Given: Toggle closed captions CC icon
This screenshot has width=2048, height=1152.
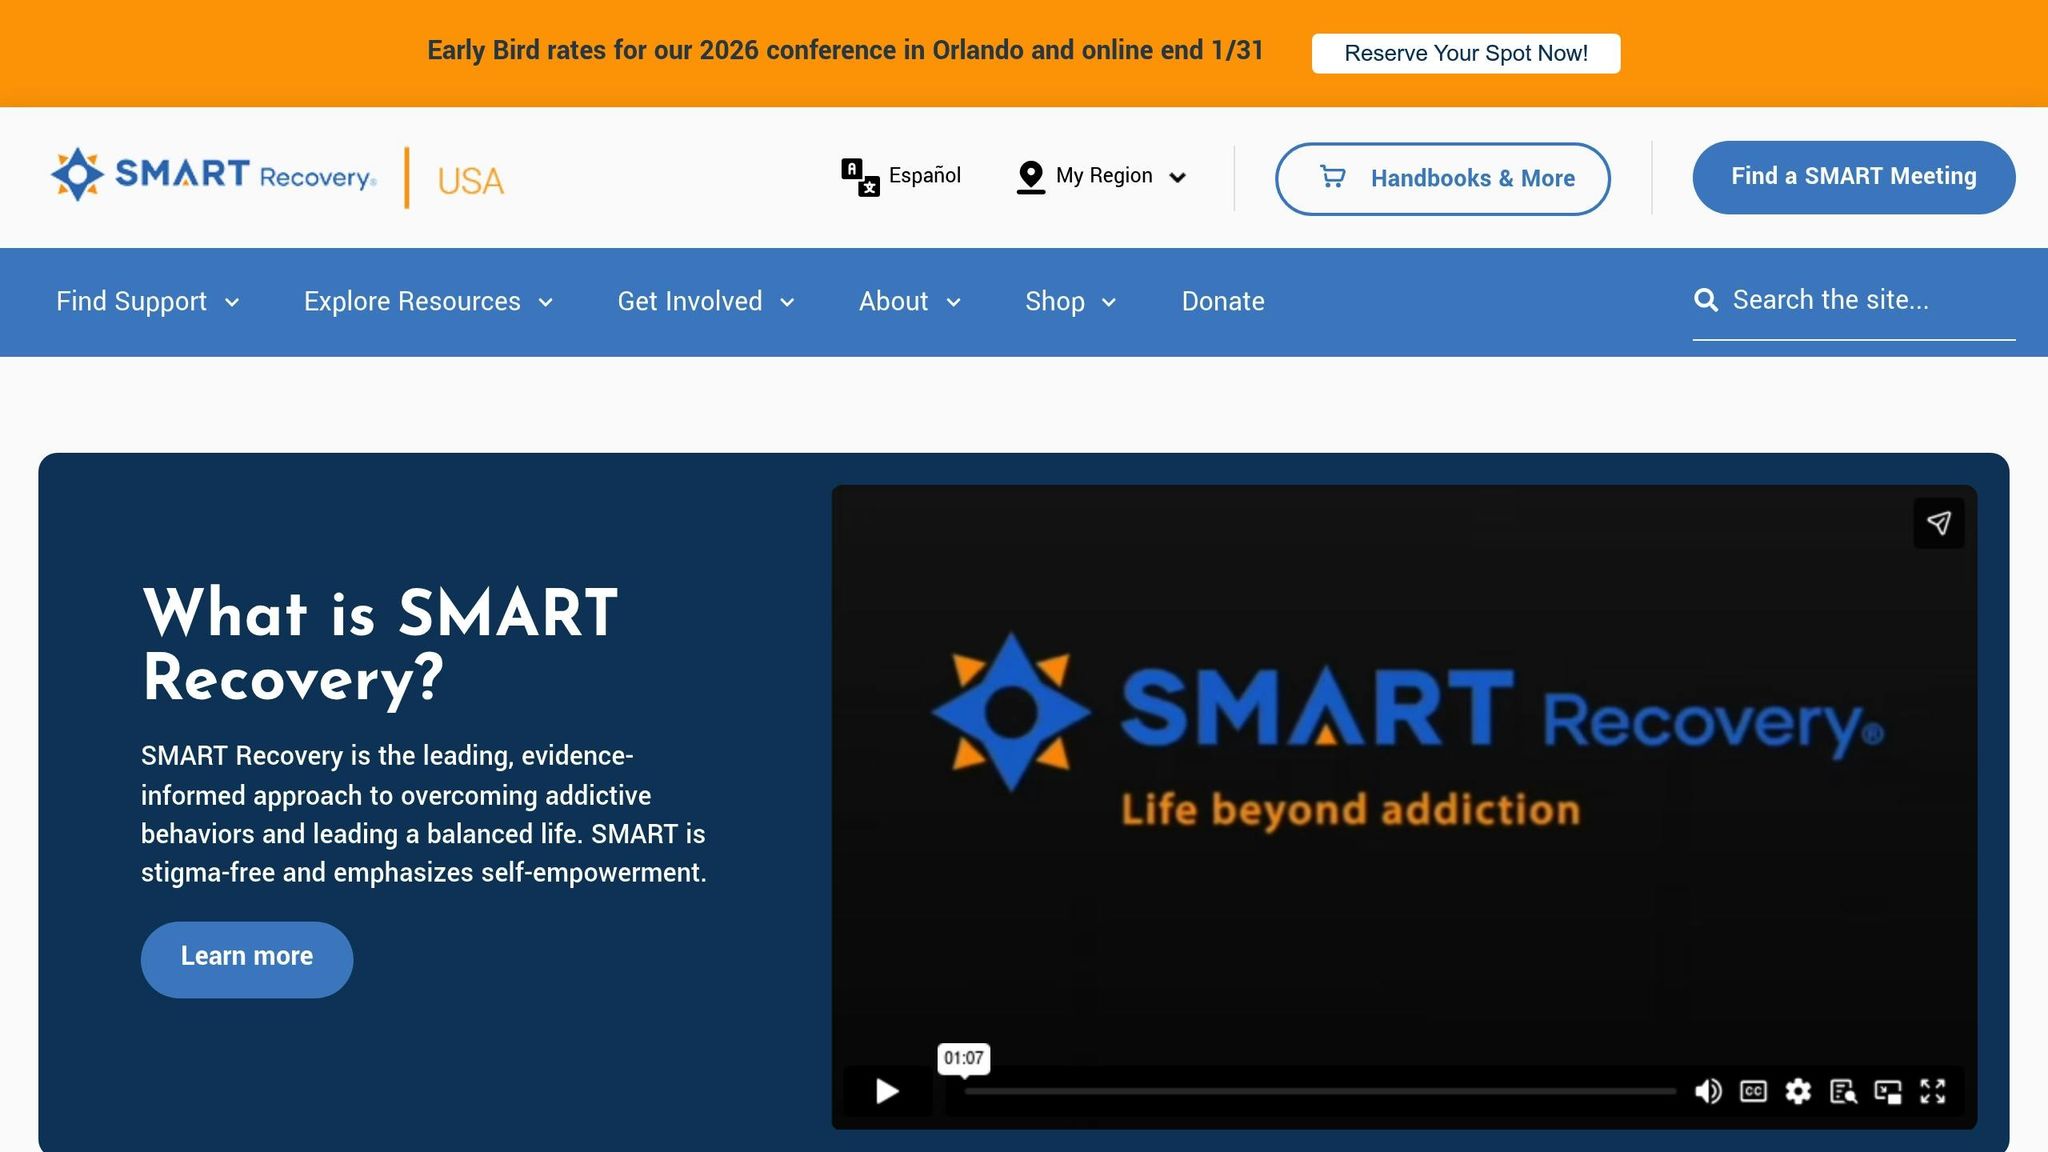Looking at the screenshot, I should (x=1753, y=1091).
